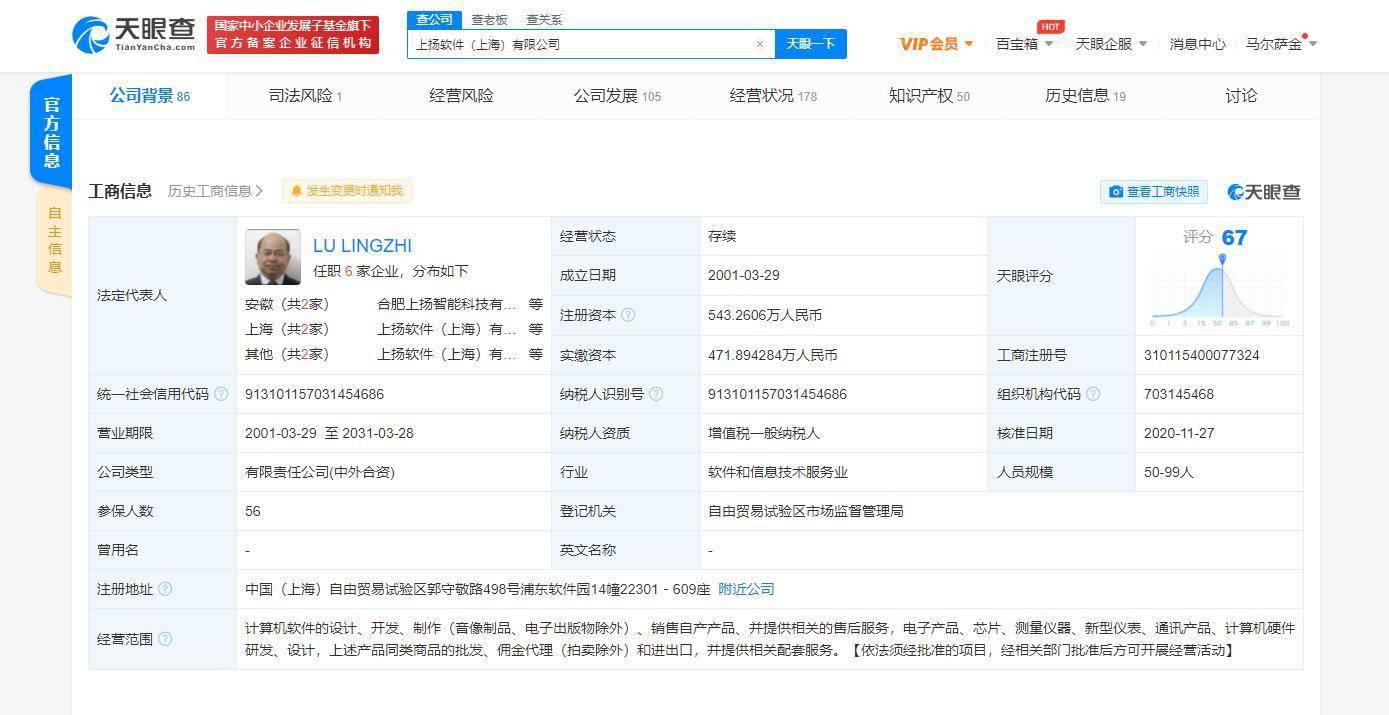Select the 查老板 search tab

pos(489,20)
